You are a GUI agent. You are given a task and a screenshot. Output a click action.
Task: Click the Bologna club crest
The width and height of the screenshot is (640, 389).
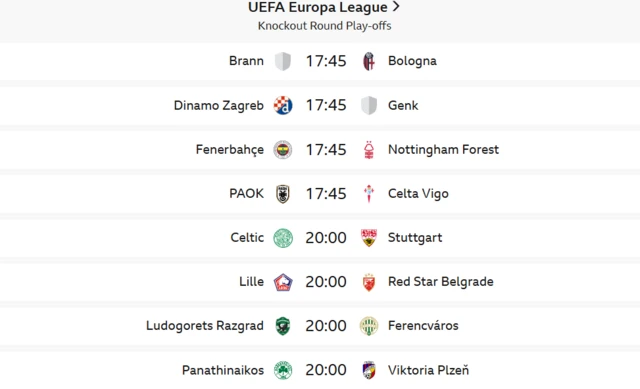pyautogui.click(x=369, y=61)
